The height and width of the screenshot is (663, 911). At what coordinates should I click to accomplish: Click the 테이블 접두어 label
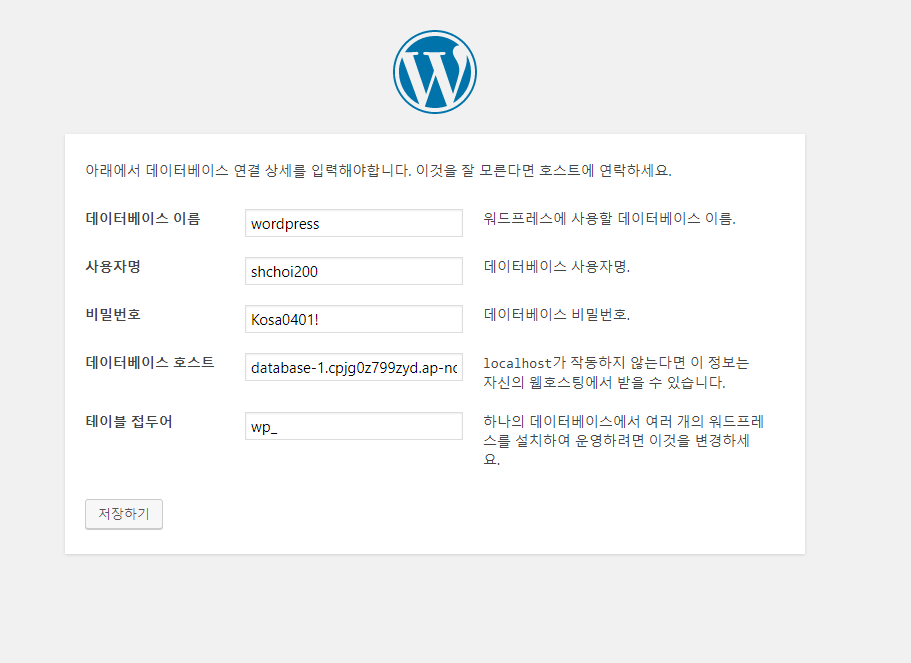pos(129,421)
